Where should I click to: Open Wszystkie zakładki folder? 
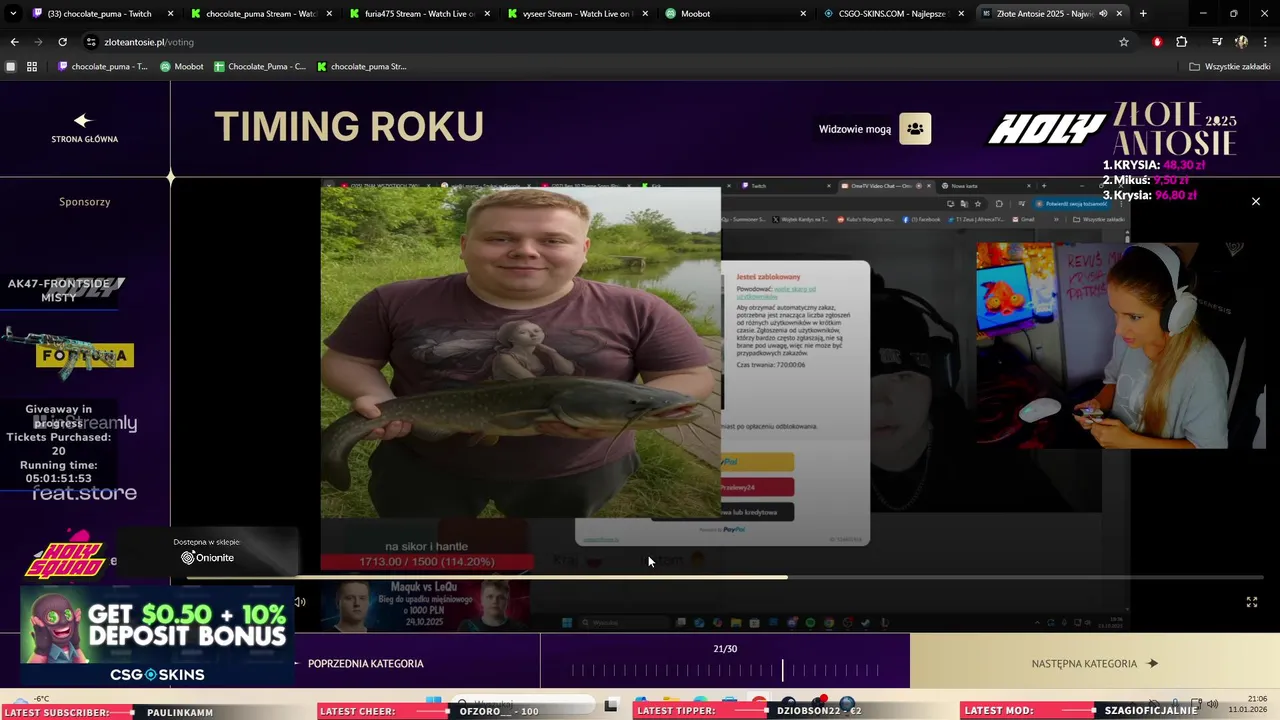coord(1230,67)
